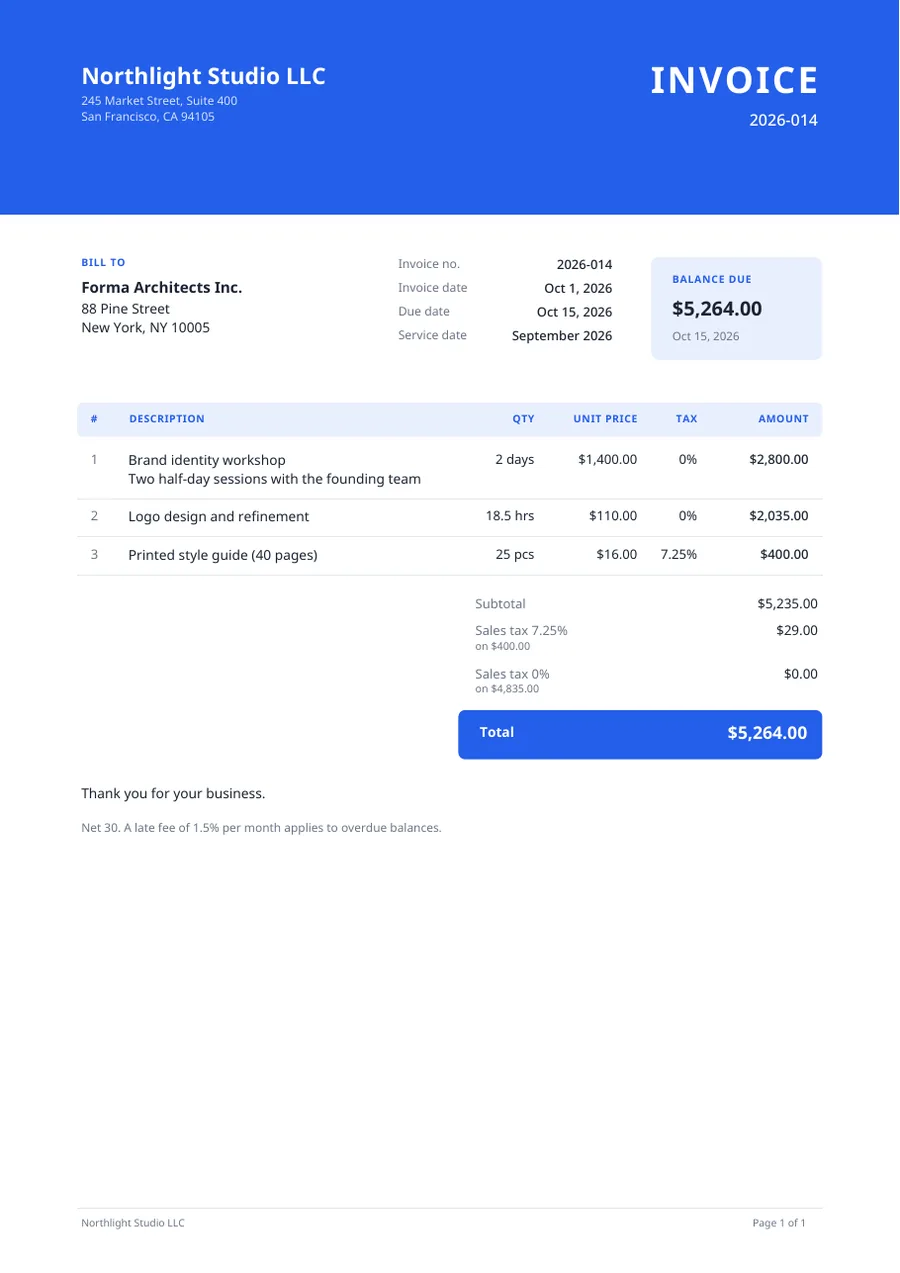Select the $5,264.00 amount in the Total bar

pyautogui.click(x=767, y=733)
